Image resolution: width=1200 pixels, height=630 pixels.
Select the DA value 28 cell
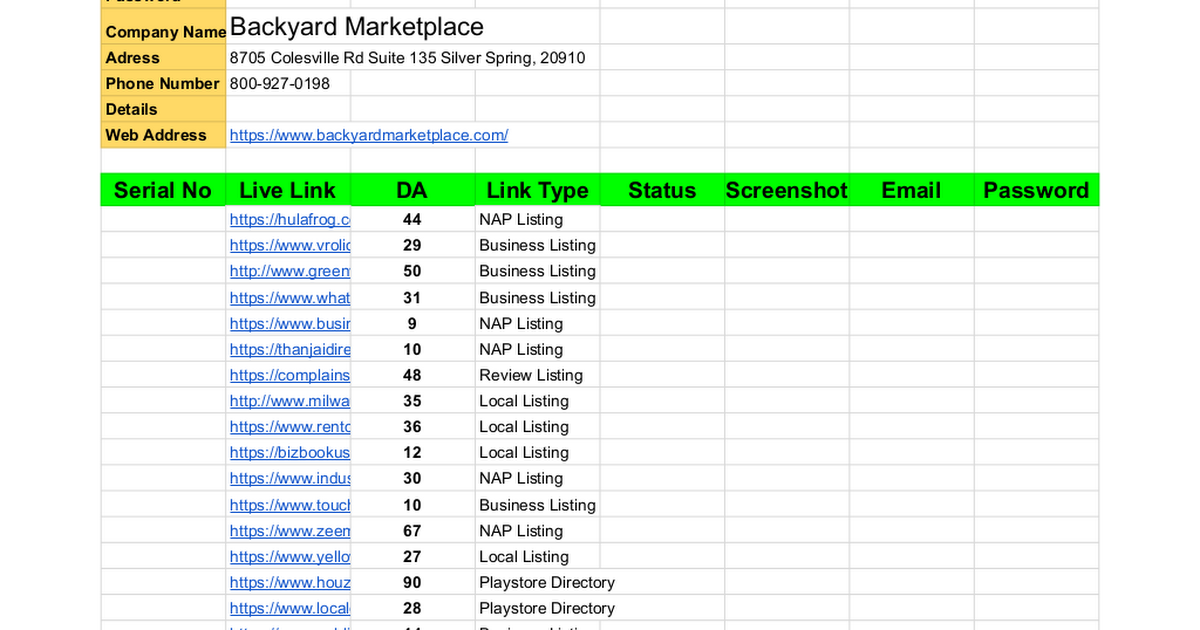click(x=412, y=609)
